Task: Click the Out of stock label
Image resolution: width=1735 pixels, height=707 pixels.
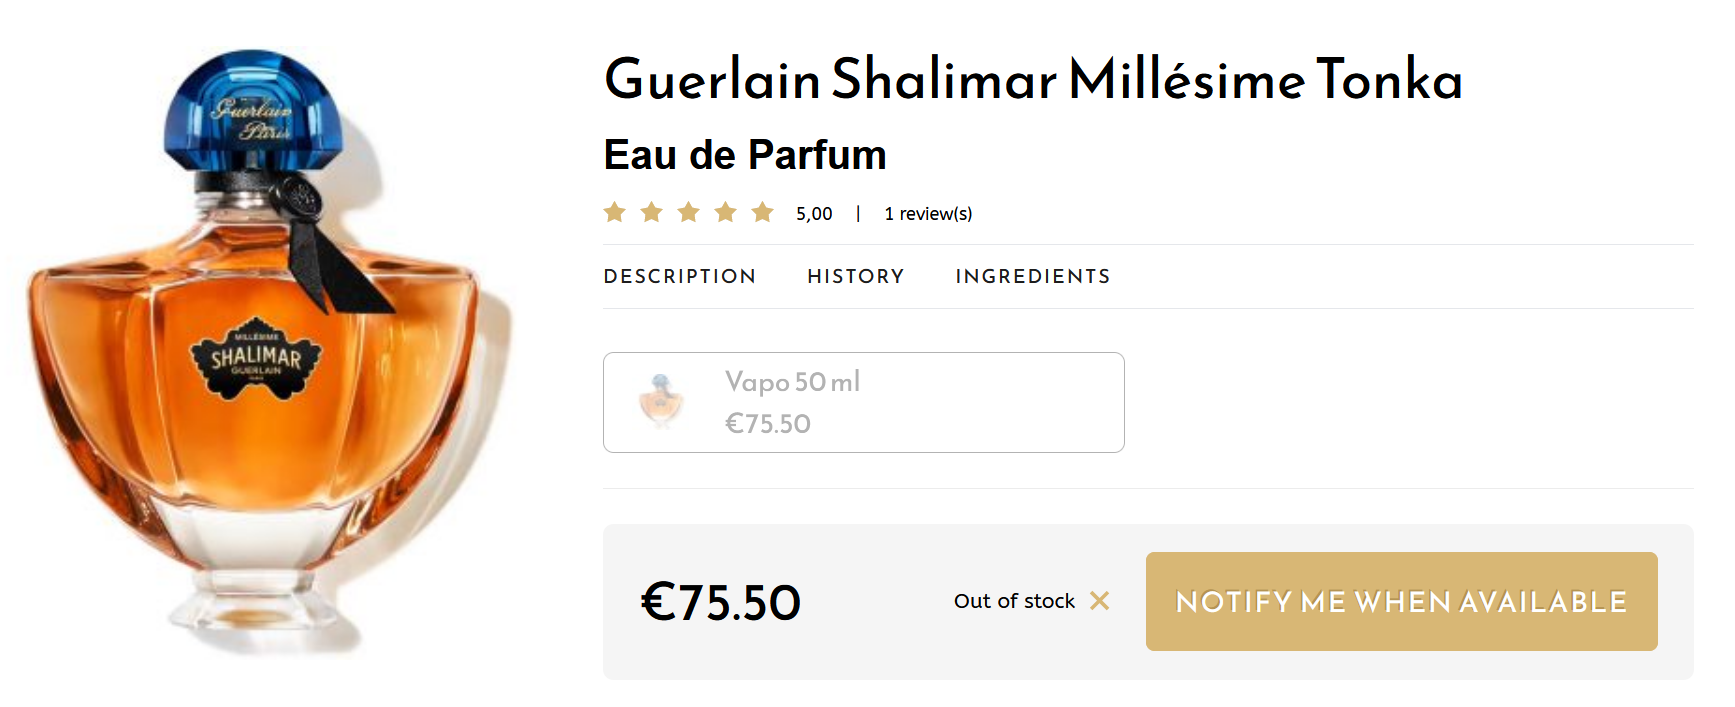Action: [x=1014, y=601]
